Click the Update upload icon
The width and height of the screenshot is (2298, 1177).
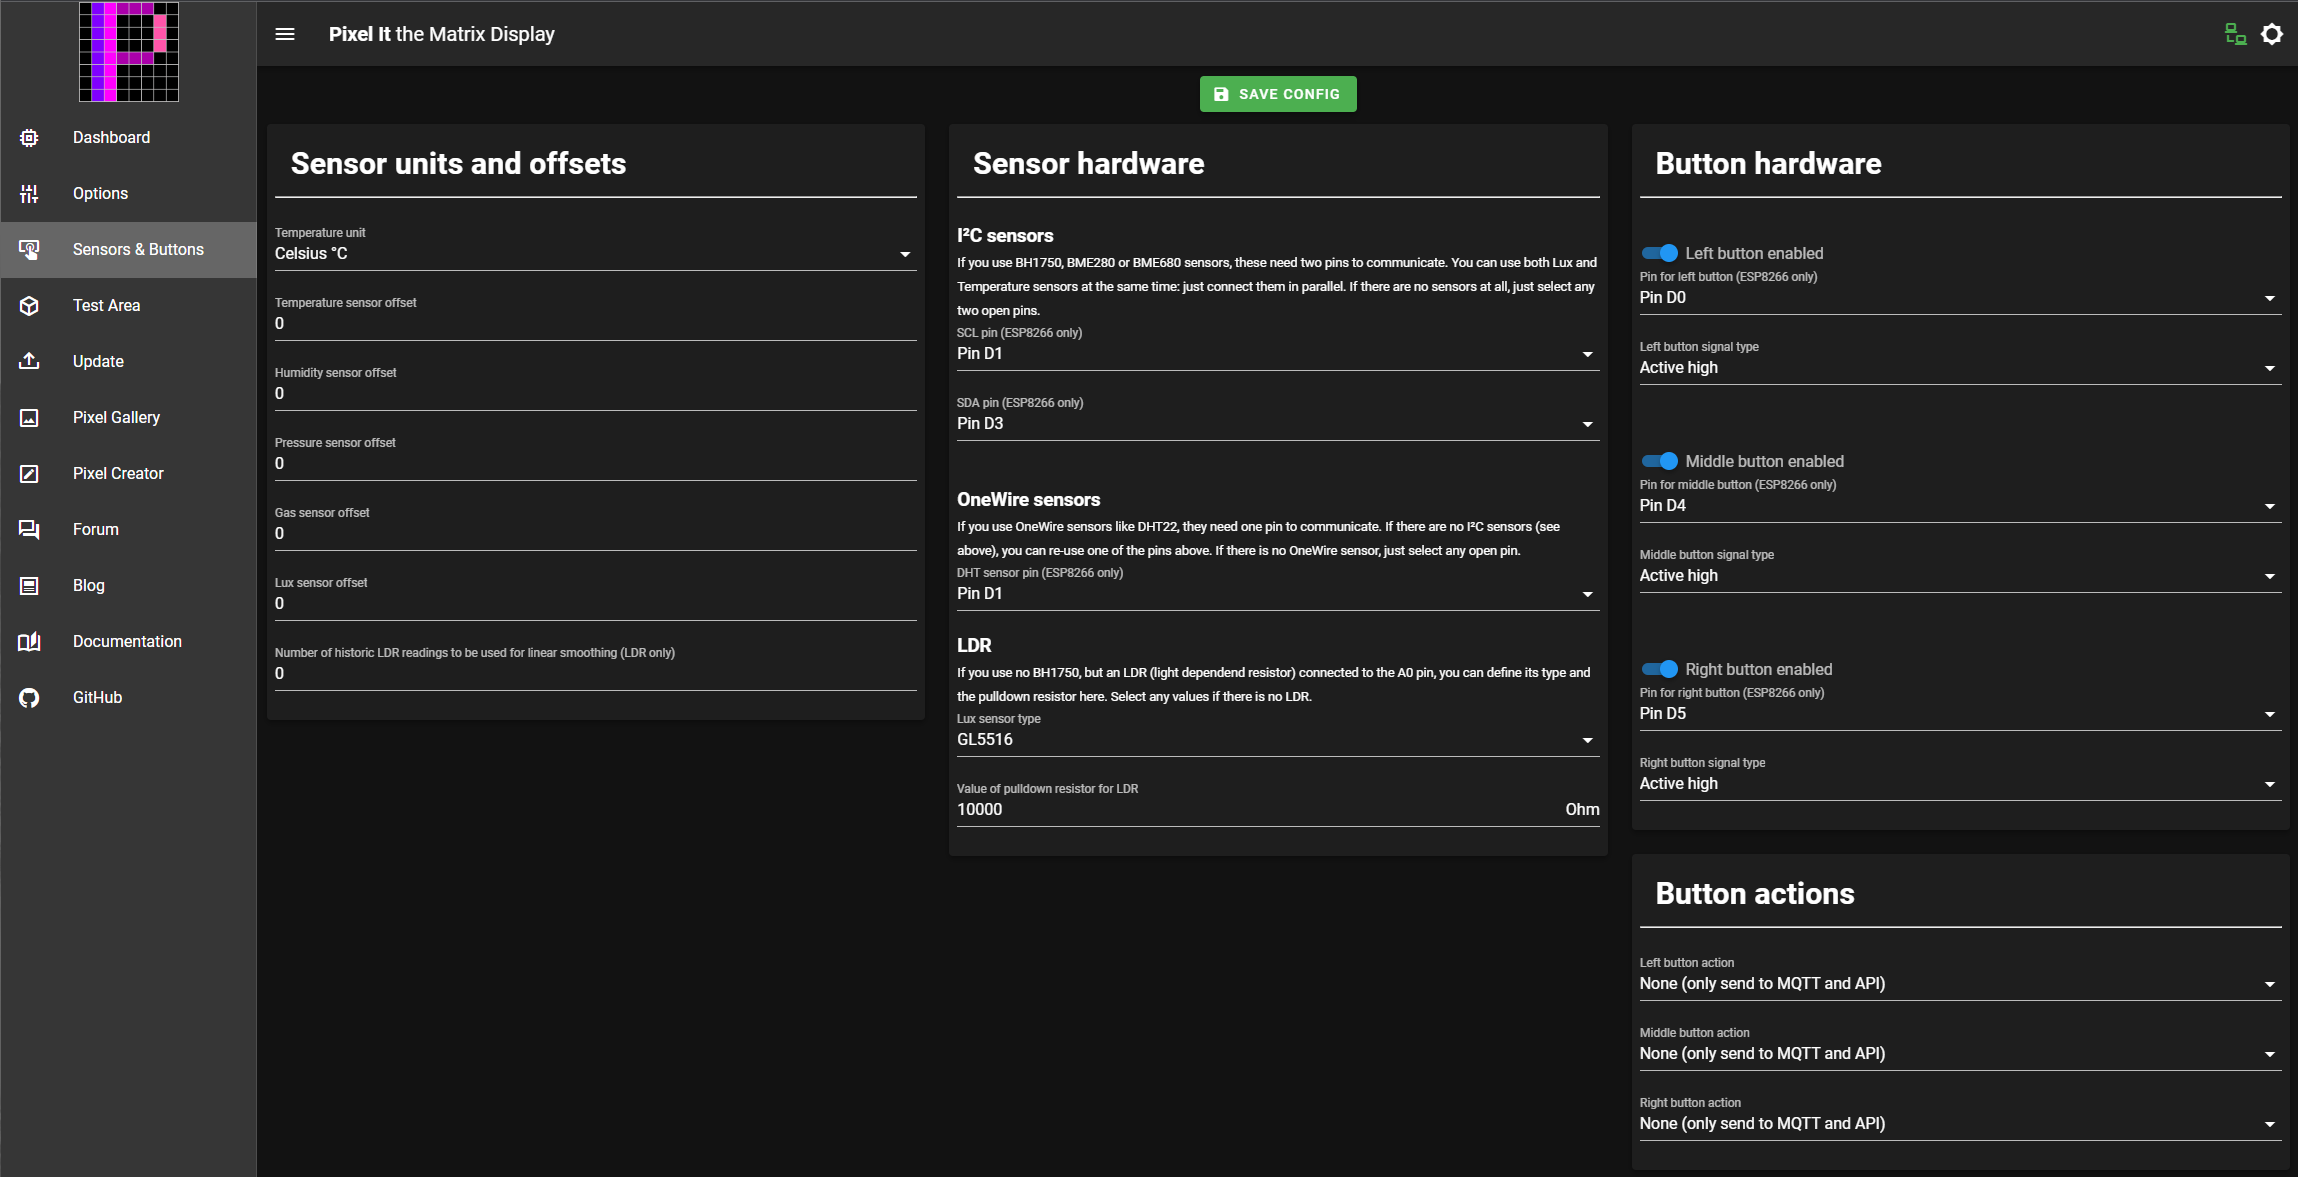(29, 362)
